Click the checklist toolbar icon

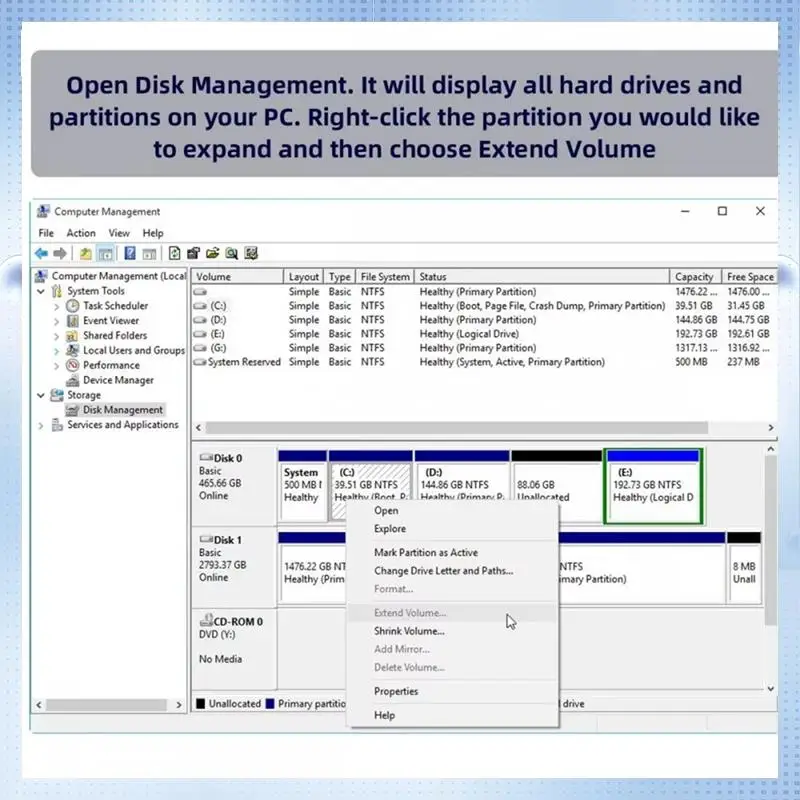pos(251,253)
